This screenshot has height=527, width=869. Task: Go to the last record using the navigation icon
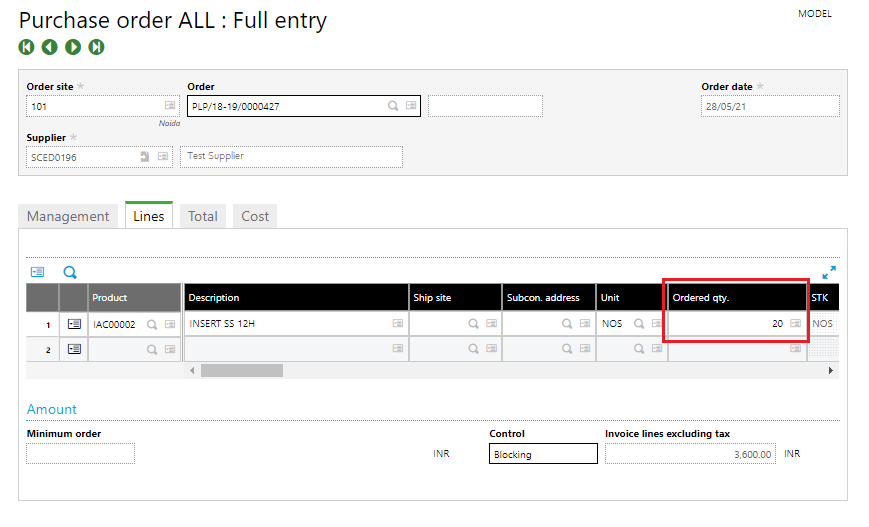pos(96,47)
